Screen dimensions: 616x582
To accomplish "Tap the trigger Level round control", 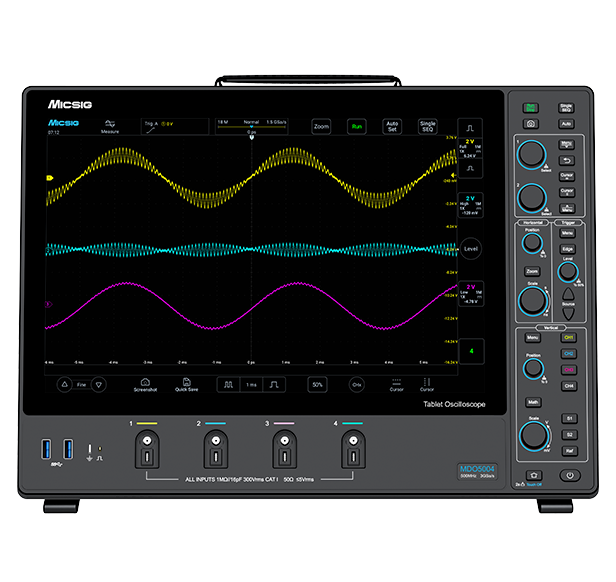I will tap(472, 247).
